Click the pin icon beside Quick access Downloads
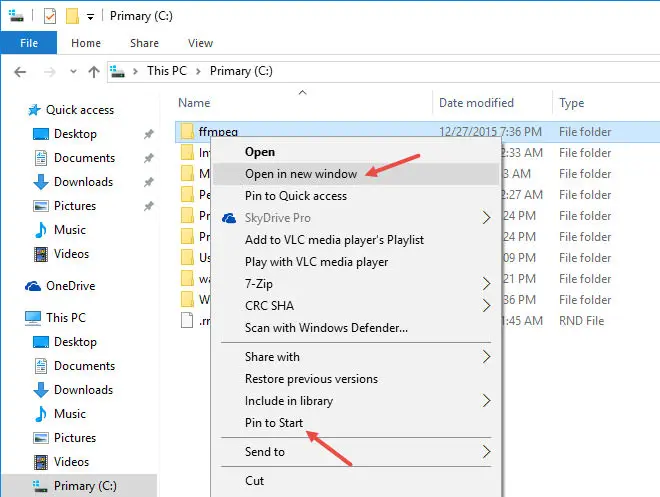Image resolution: width=660 pixels, height=497 pixels. 149,182
